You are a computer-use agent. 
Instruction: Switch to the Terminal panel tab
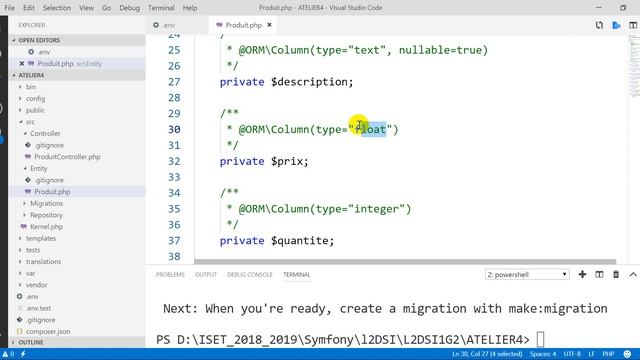(297, 274)
